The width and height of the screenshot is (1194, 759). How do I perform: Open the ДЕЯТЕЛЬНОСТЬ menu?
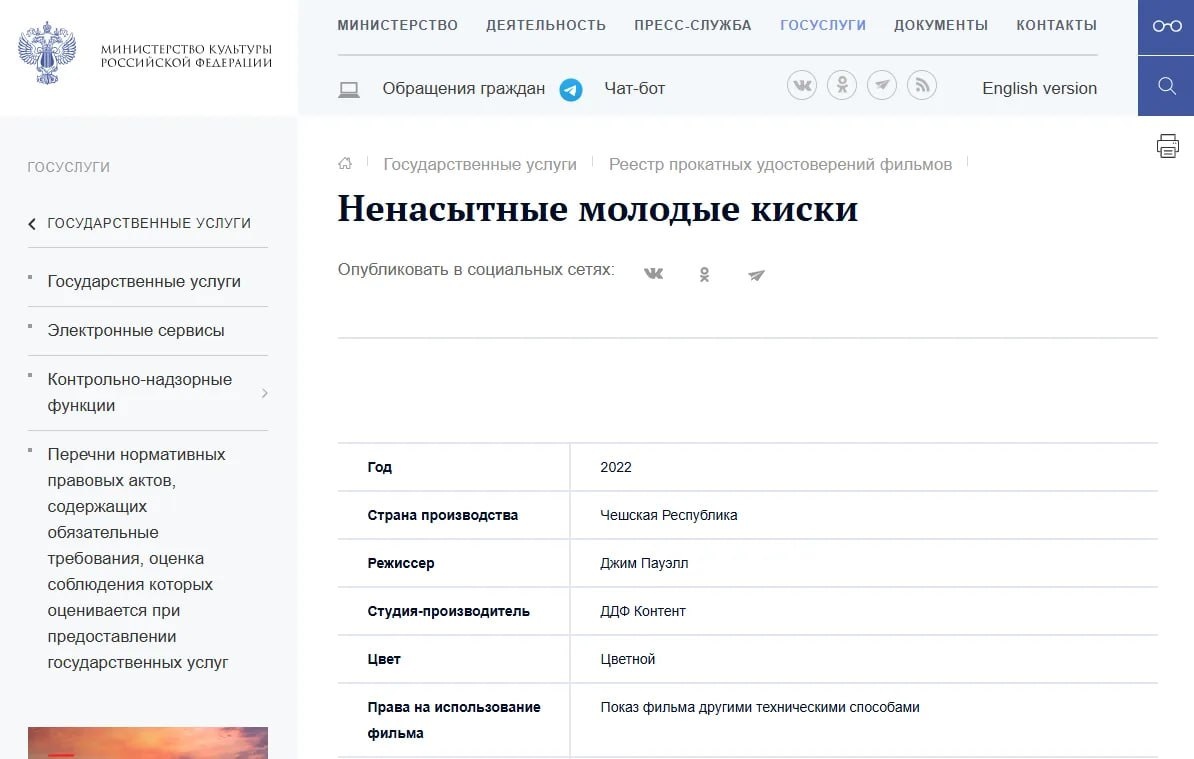click(546, 25)
